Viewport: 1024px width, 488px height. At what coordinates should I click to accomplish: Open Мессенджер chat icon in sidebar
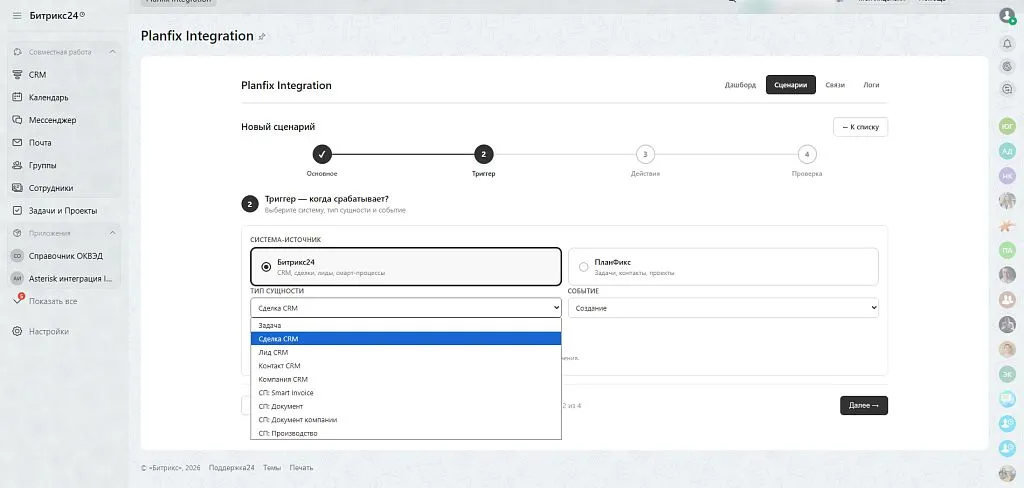pos(18,120)
